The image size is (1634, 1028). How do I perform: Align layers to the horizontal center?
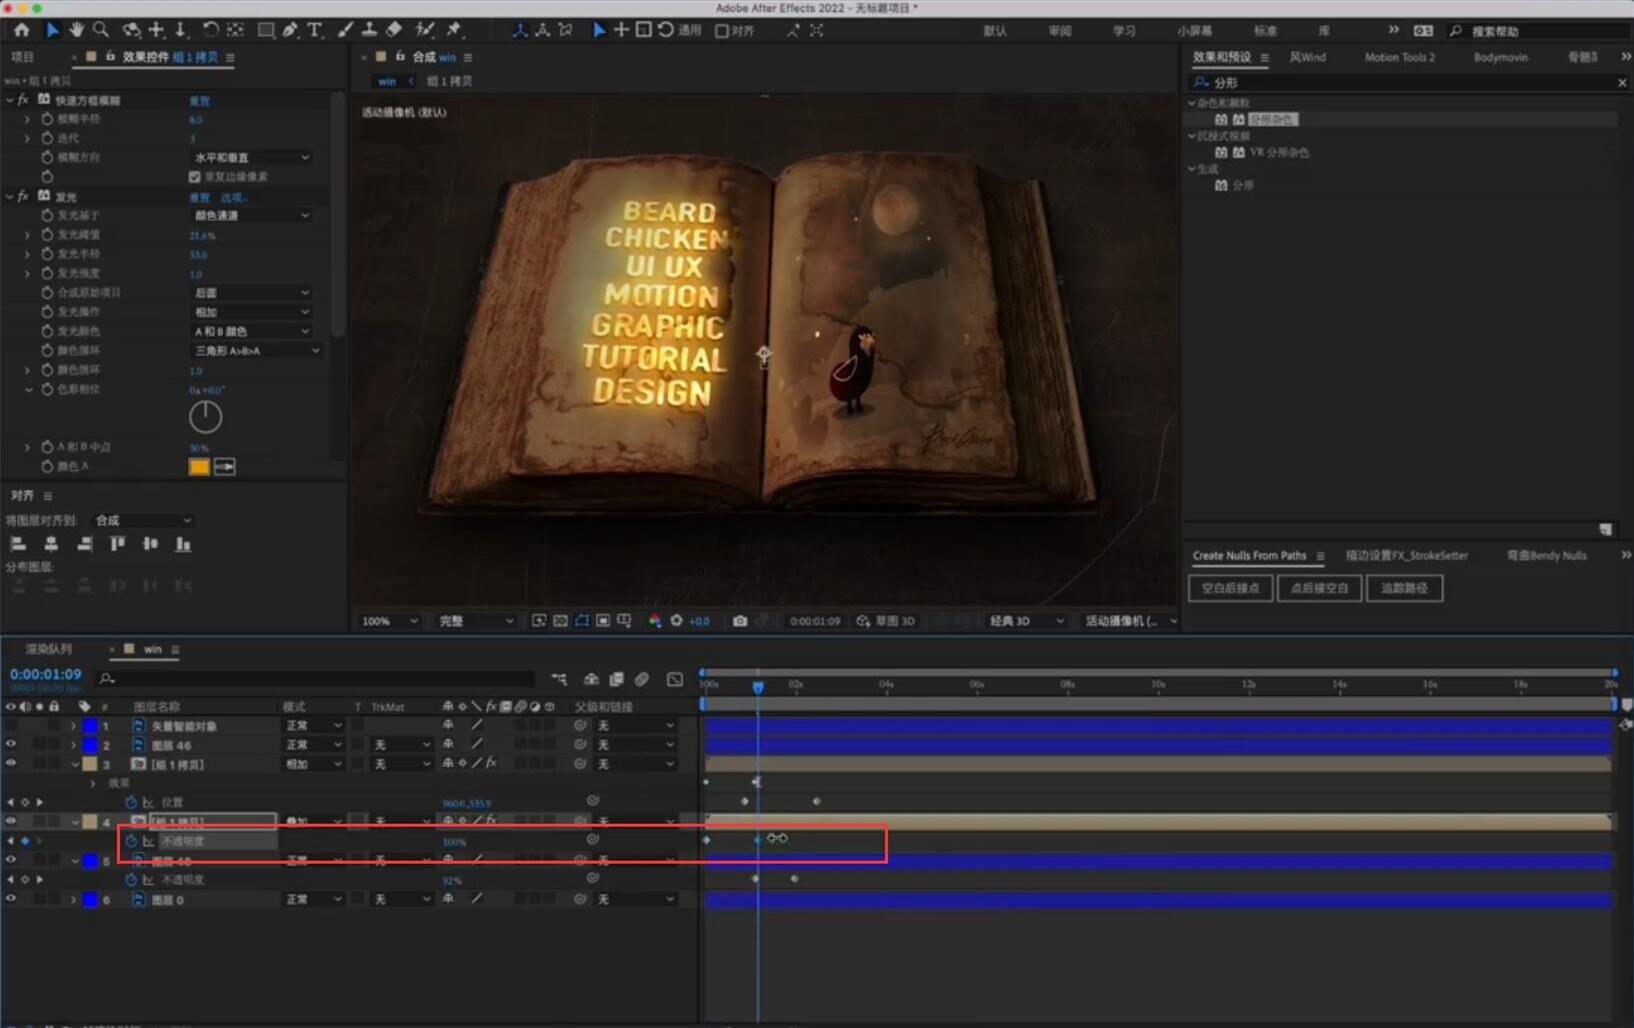[x=51, y=544]
